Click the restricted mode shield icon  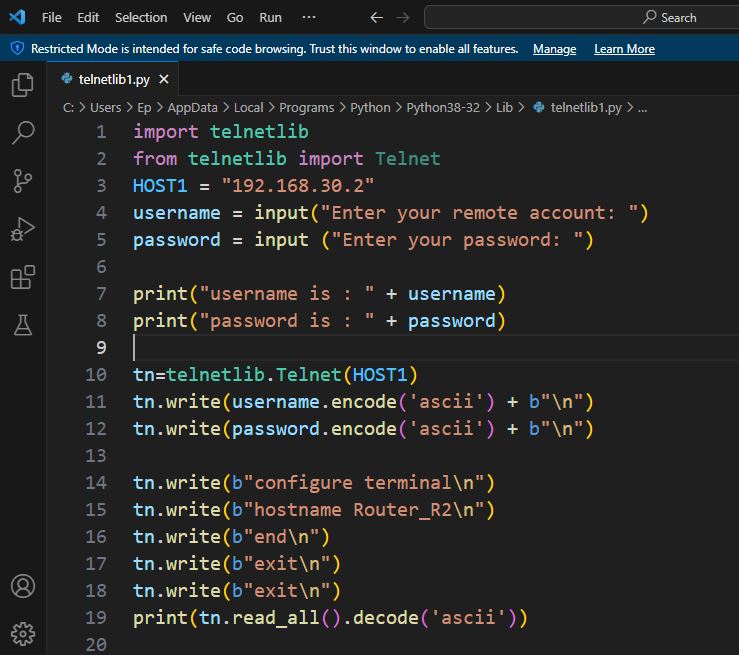(x=17, y=49)
